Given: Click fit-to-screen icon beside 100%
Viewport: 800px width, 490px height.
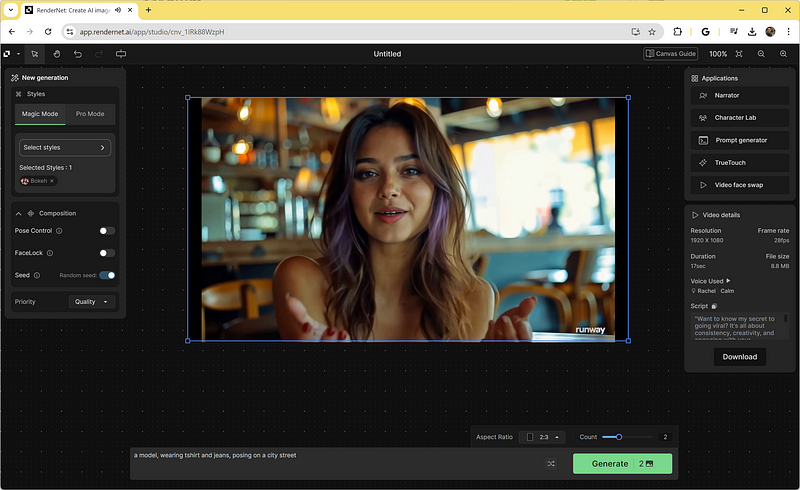Looking at the screenshot, I should 739,54.
